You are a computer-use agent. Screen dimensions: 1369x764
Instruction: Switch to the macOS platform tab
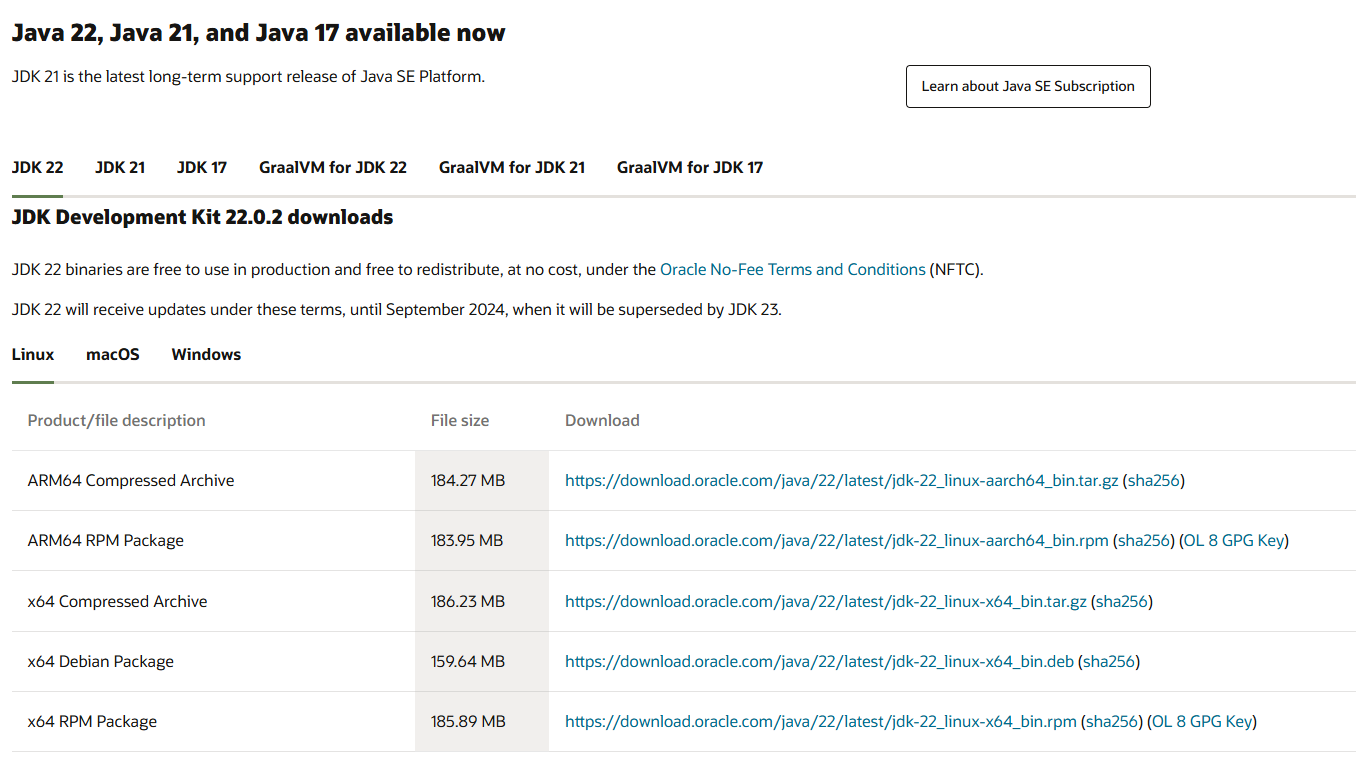[x=113, y=354]
